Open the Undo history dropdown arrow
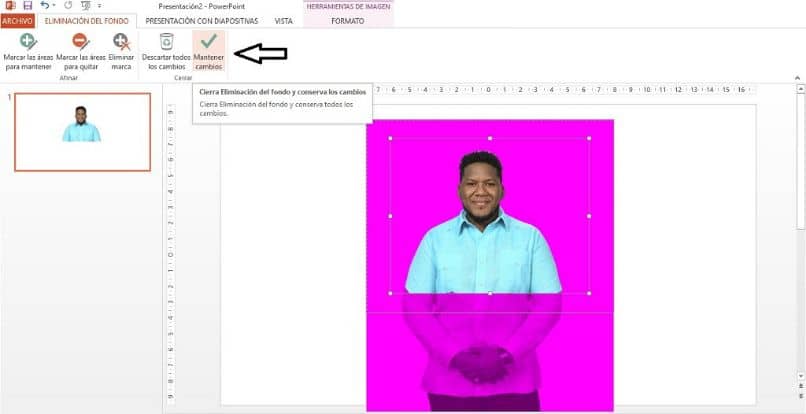 point(53,6)
